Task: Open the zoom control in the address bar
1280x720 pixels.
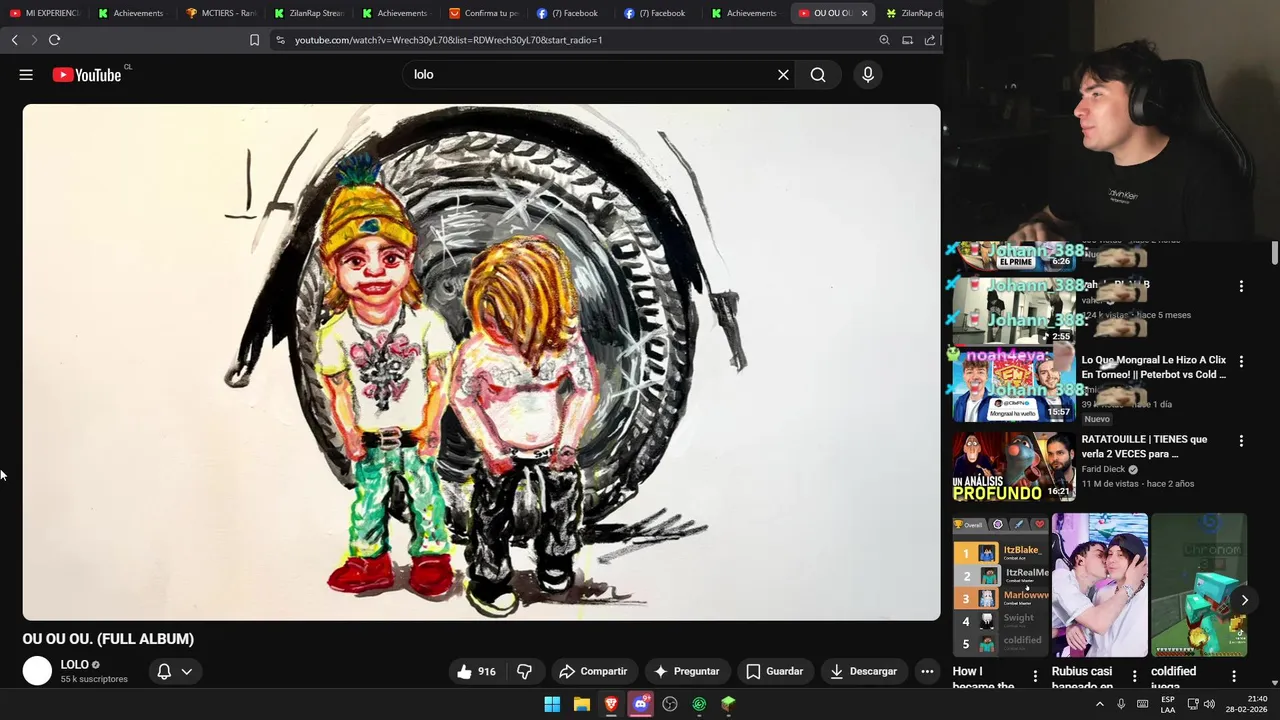Action: tap(884, 40)
